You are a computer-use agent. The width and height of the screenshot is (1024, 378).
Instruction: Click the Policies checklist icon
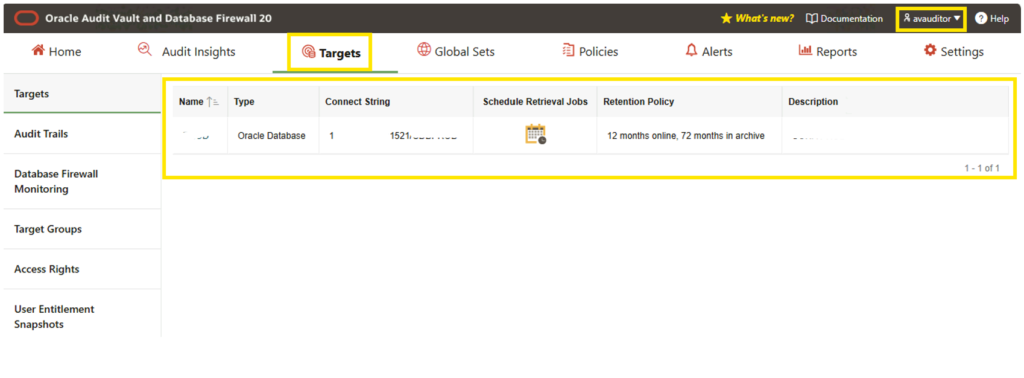tap(568, 50)
